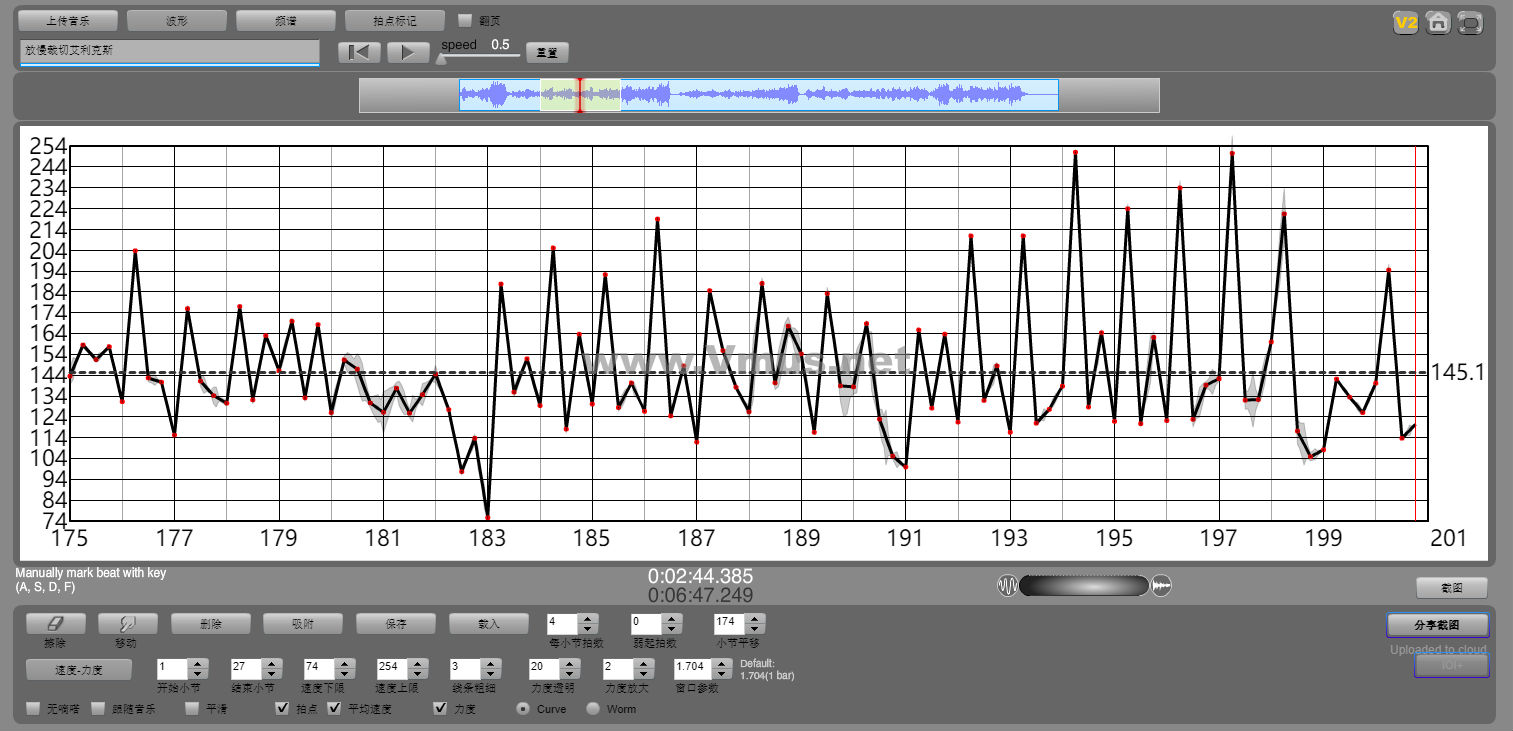Uncheck the 平均速度 checkbox
The height and width of the screenshot is (731, 1513).
pos(335,709)
